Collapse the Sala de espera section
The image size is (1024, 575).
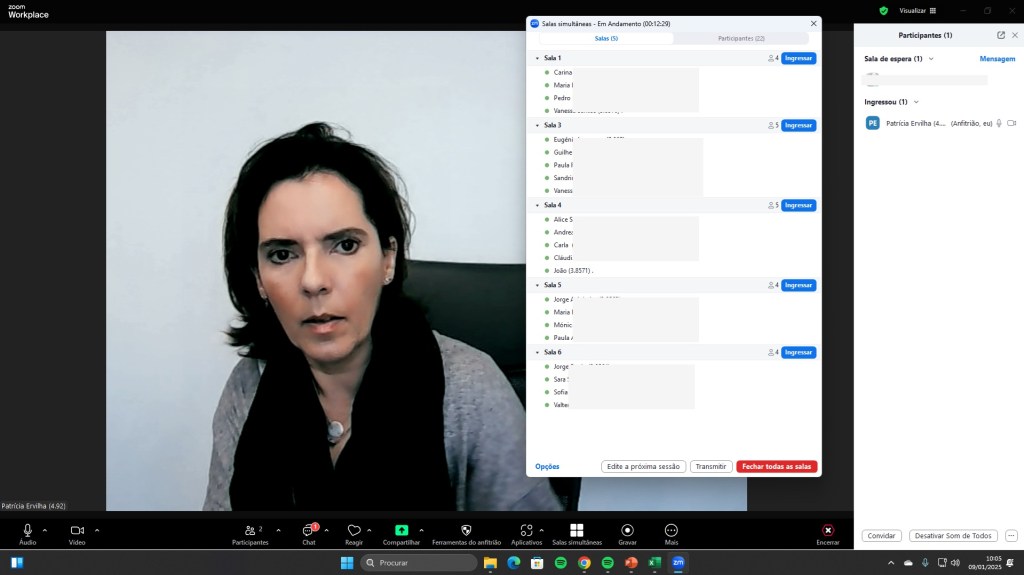point(931,59)
